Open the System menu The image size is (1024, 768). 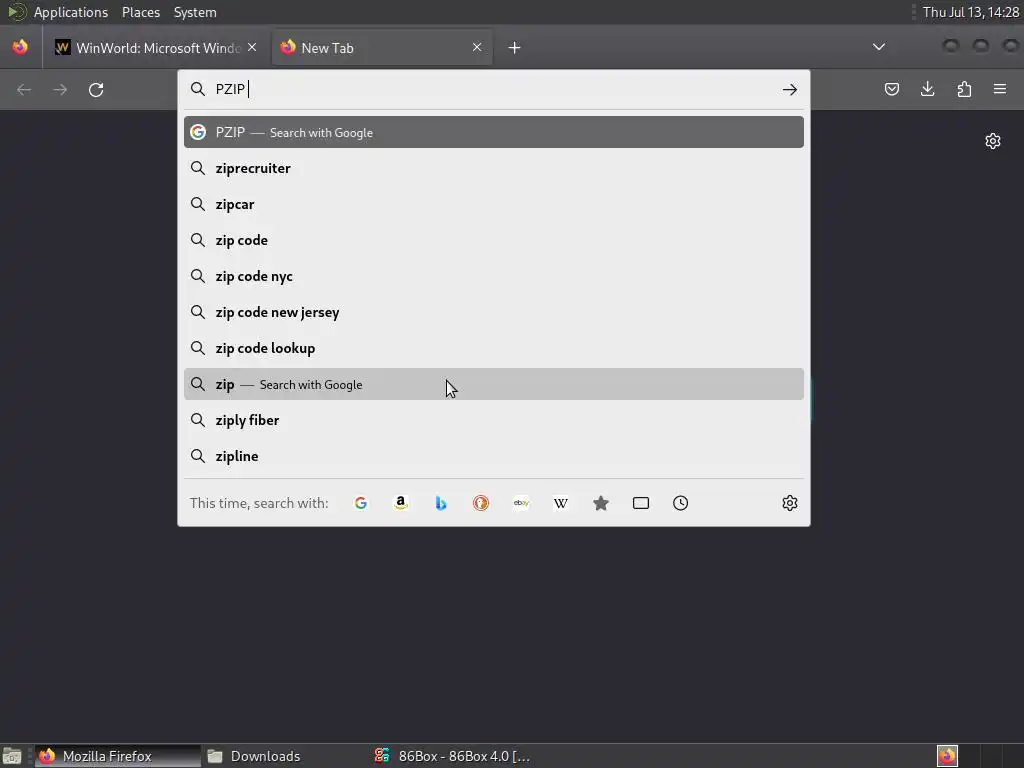tap(195, 12)
